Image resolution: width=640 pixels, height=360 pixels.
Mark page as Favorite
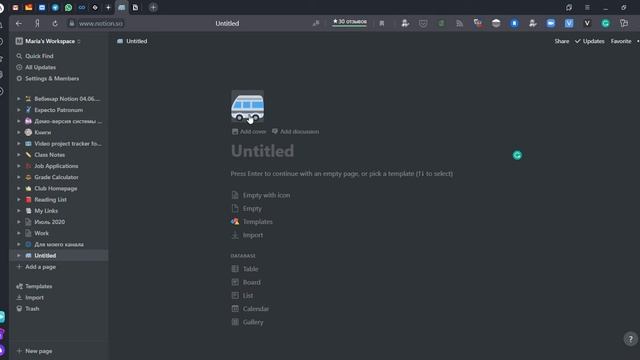(x=621, y=41)
